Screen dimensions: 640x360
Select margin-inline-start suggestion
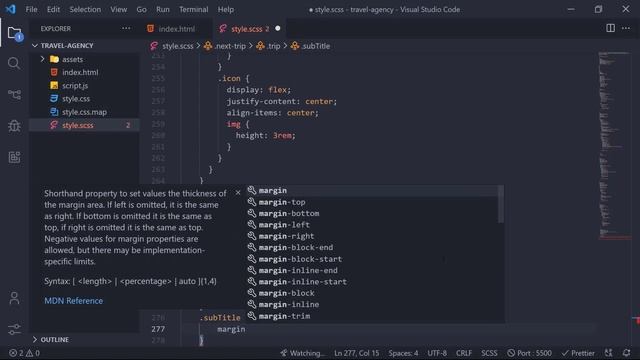pos(371,282)
